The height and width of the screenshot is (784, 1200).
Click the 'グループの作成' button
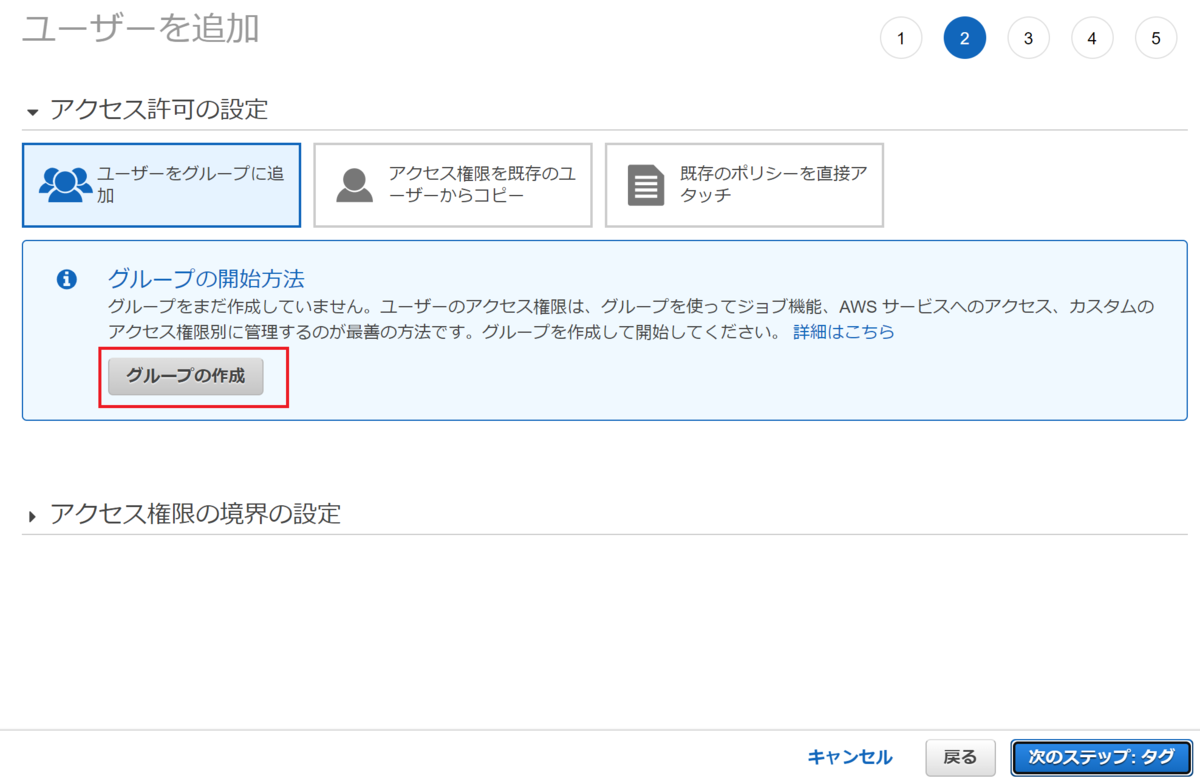coord(186,377)
